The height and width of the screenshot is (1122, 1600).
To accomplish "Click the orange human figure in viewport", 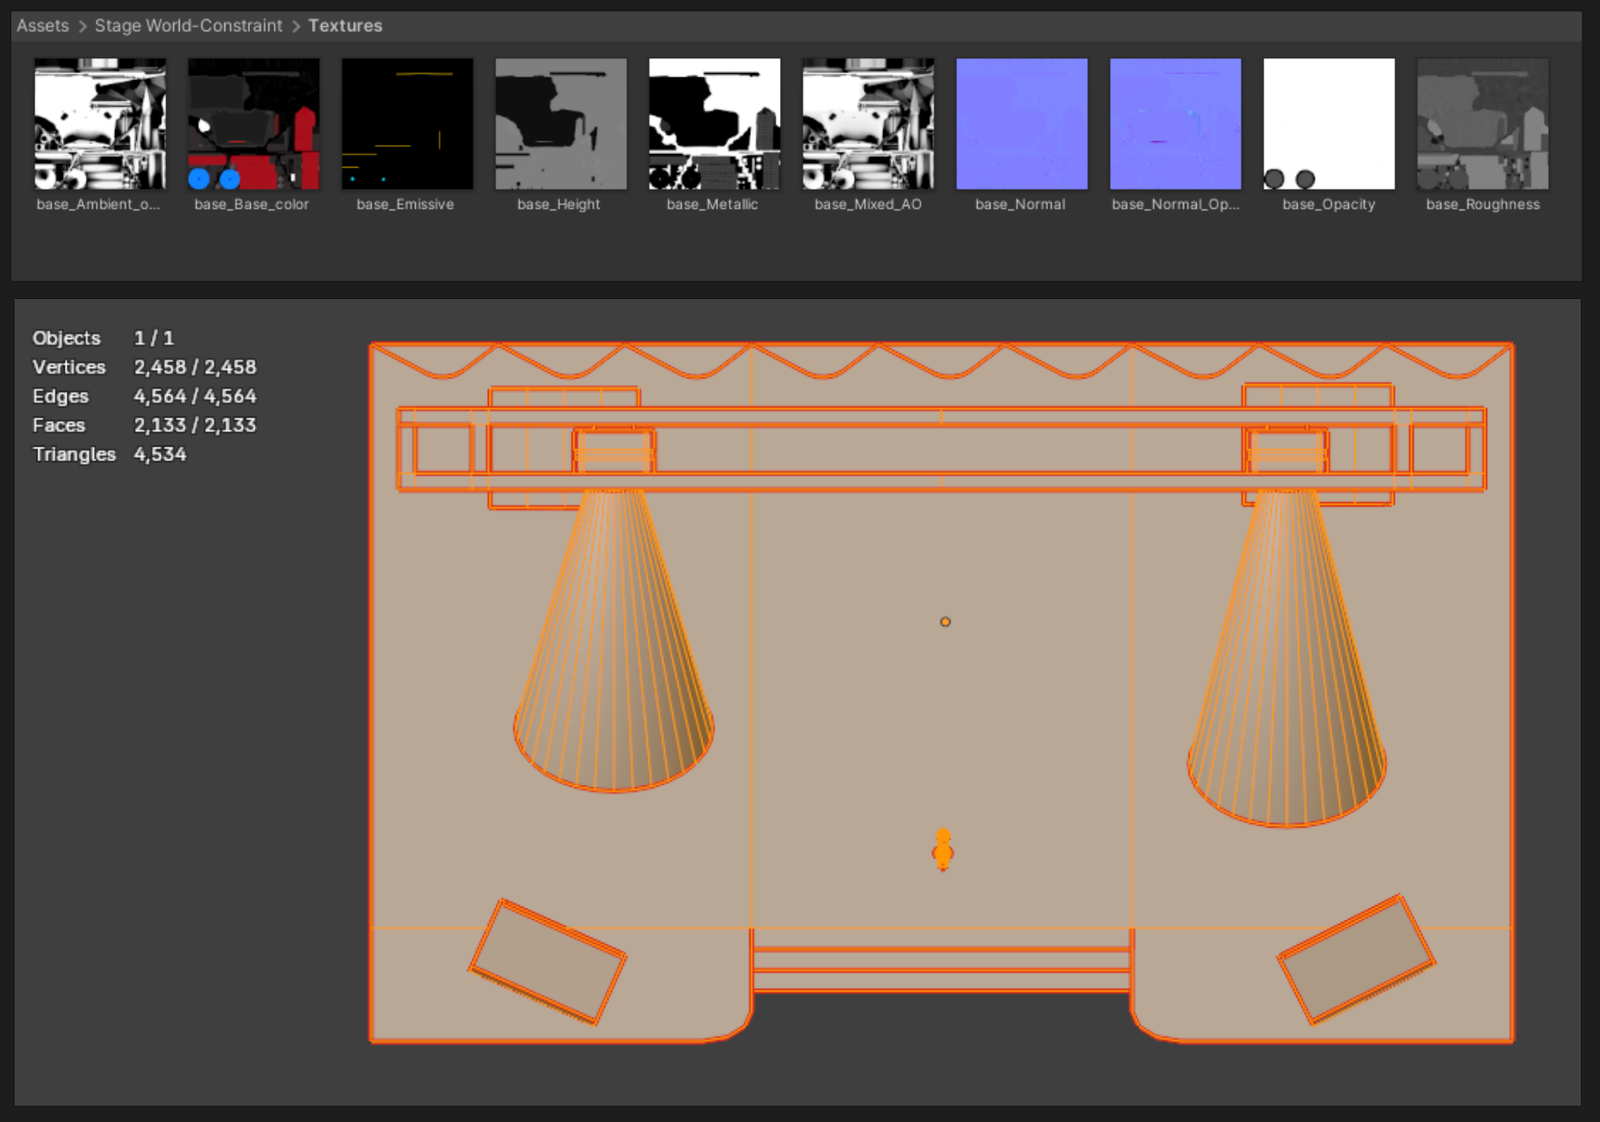I will (x=943, y=850).
